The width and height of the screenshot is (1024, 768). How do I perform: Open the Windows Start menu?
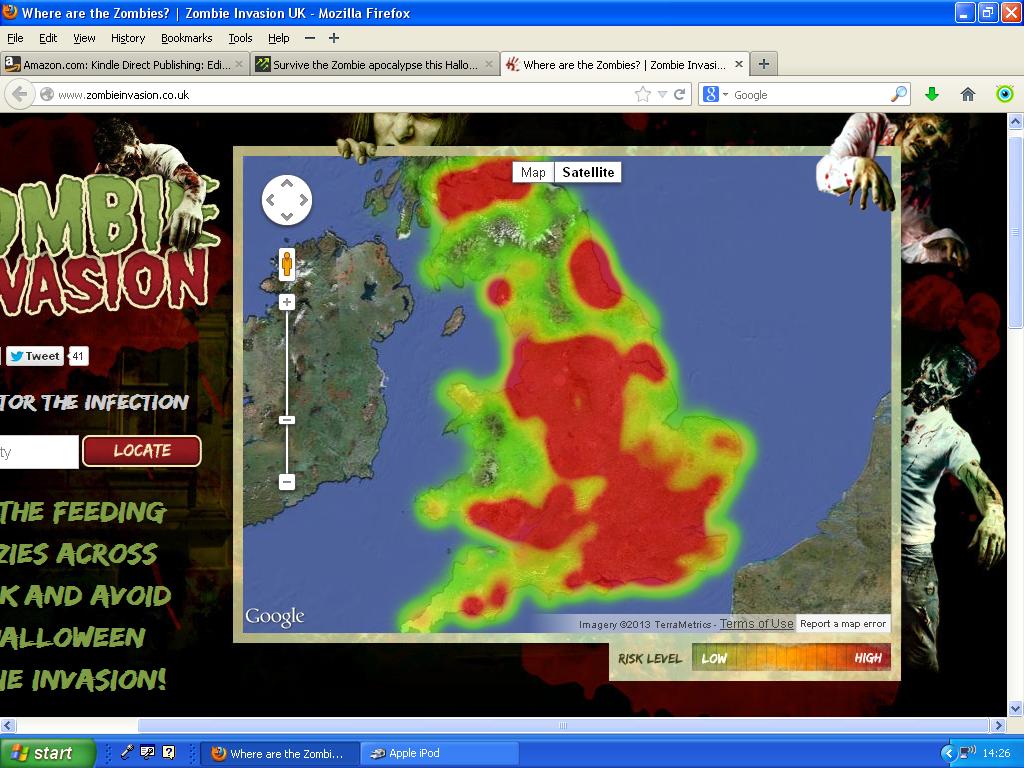pyautogui.click(x=47, y=753)
